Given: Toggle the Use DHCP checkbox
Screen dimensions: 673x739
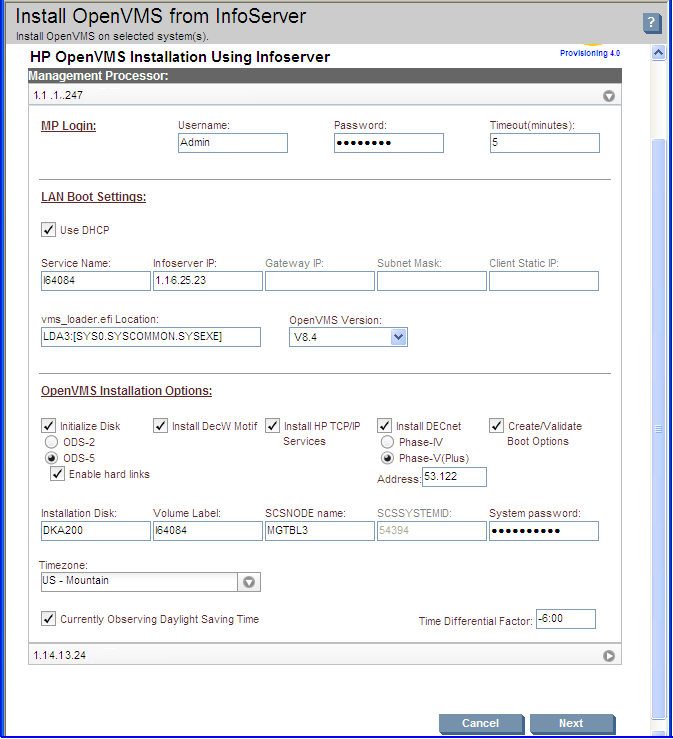Looking at the screenshot, I should (49, 230).
